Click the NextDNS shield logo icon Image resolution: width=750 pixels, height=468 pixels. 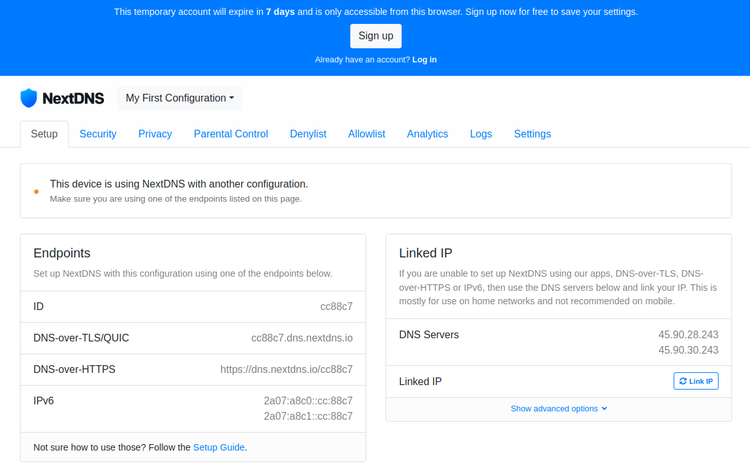[29, 98]
